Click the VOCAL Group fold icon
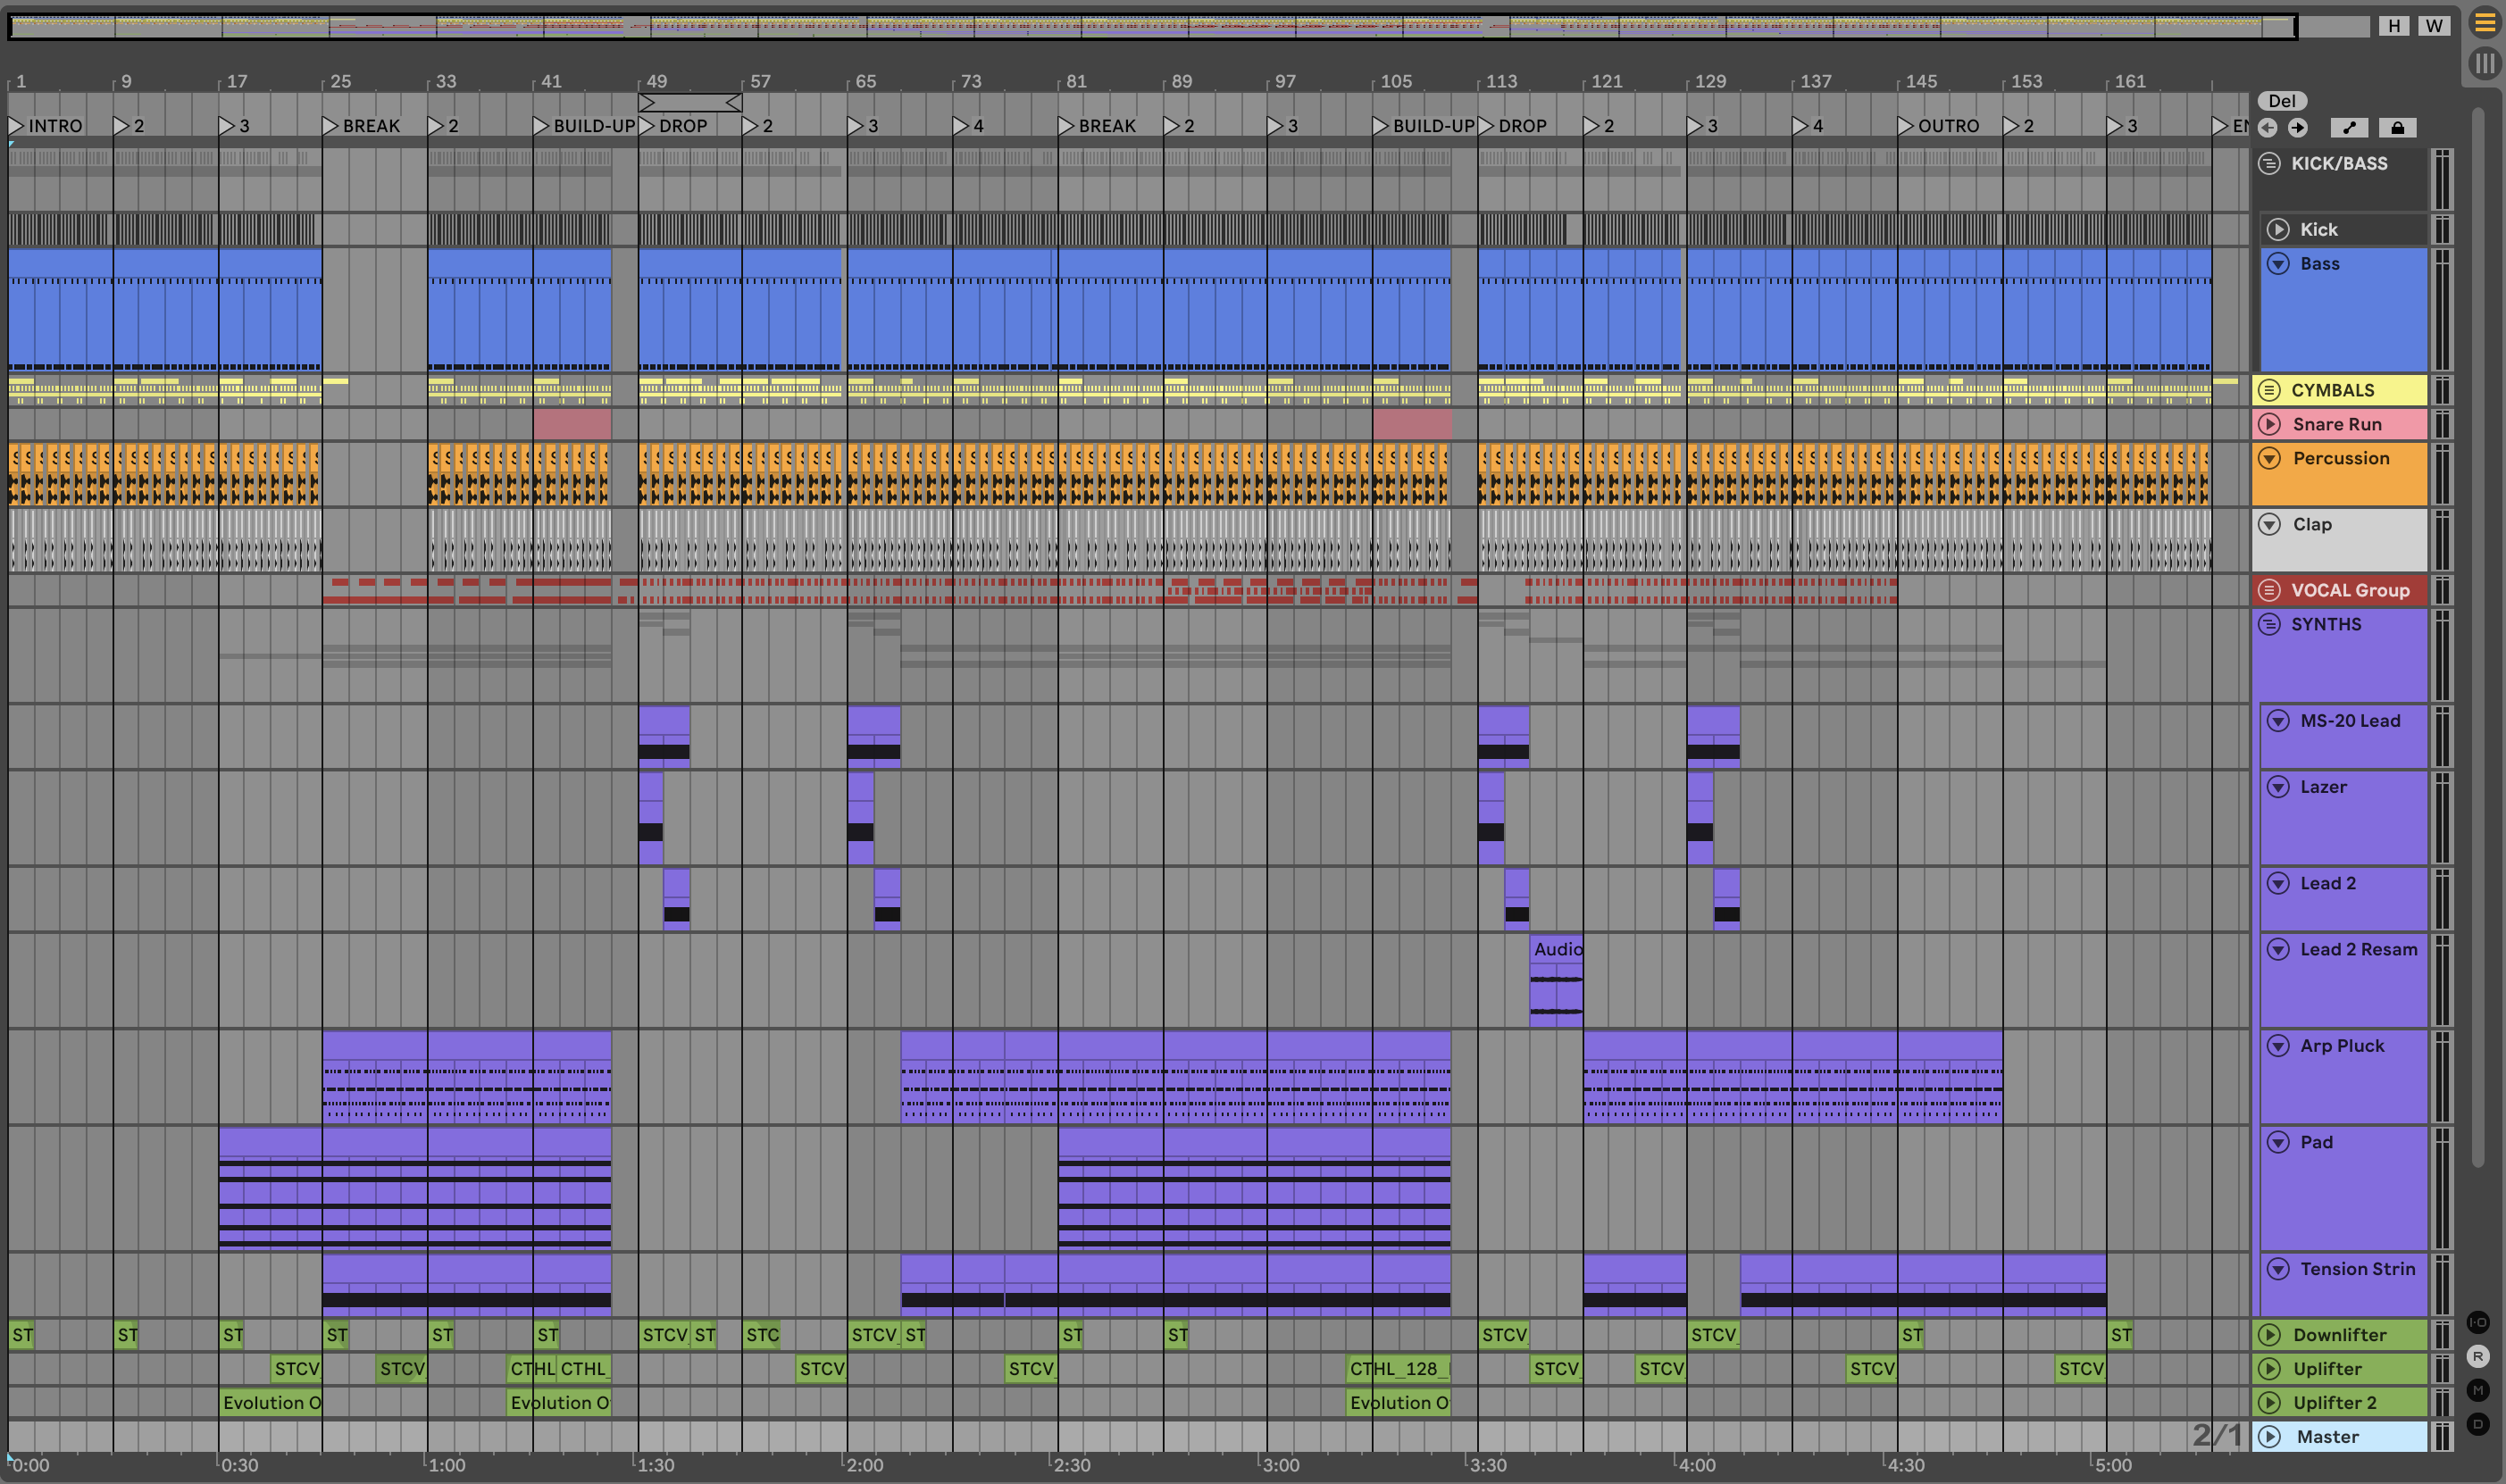 point(2269,590)
